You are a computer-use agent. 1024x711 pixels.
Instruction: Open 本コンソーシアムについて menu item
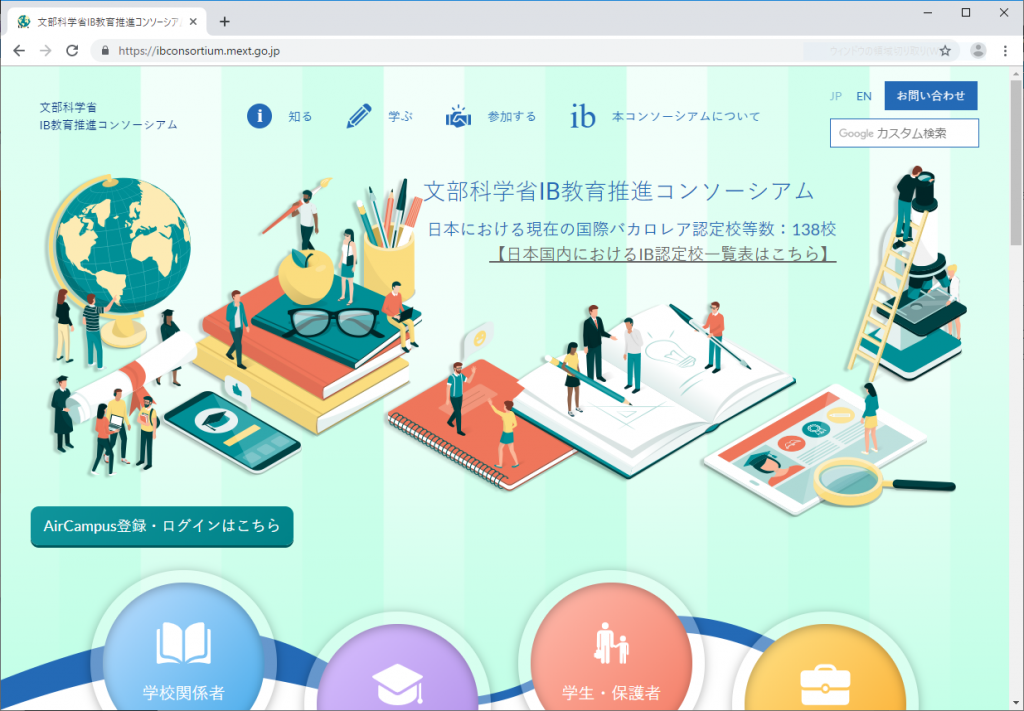pos(686,117)
